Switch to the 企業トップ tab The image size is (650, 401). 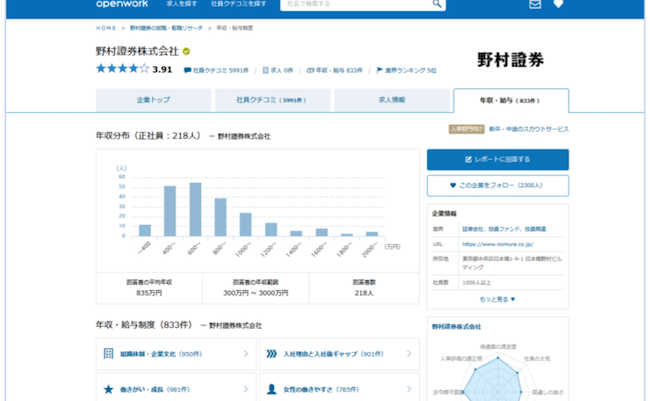click(x=153, y=100)
